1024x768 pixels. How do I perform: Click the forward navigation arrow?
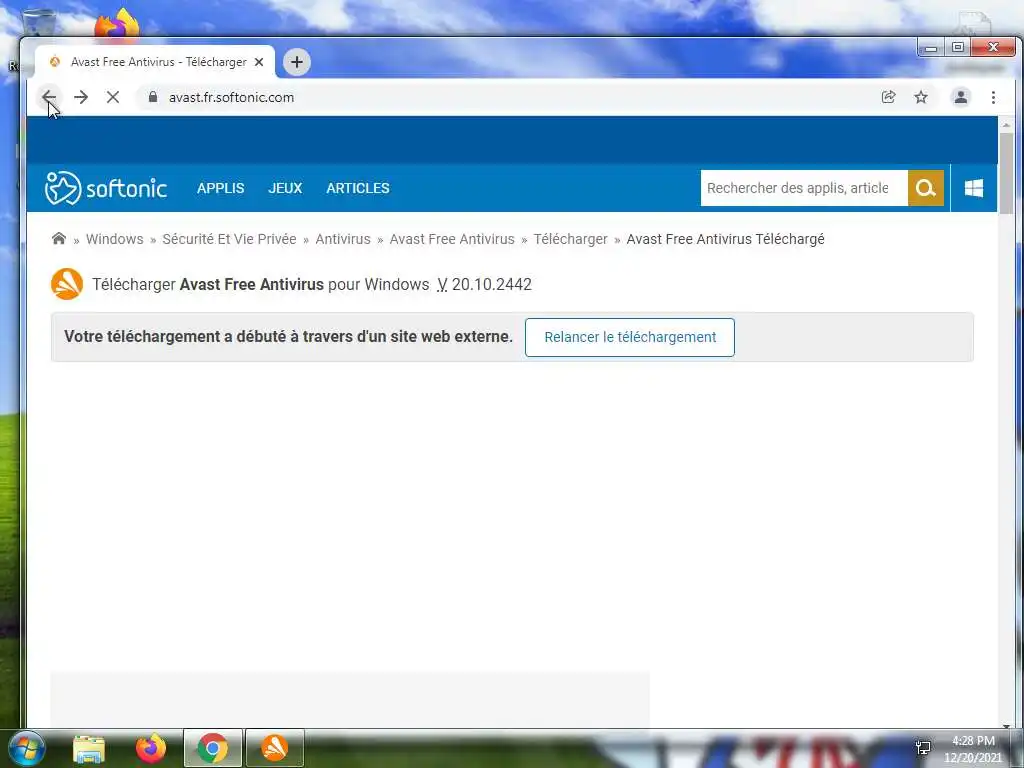(x=81, y=97)
